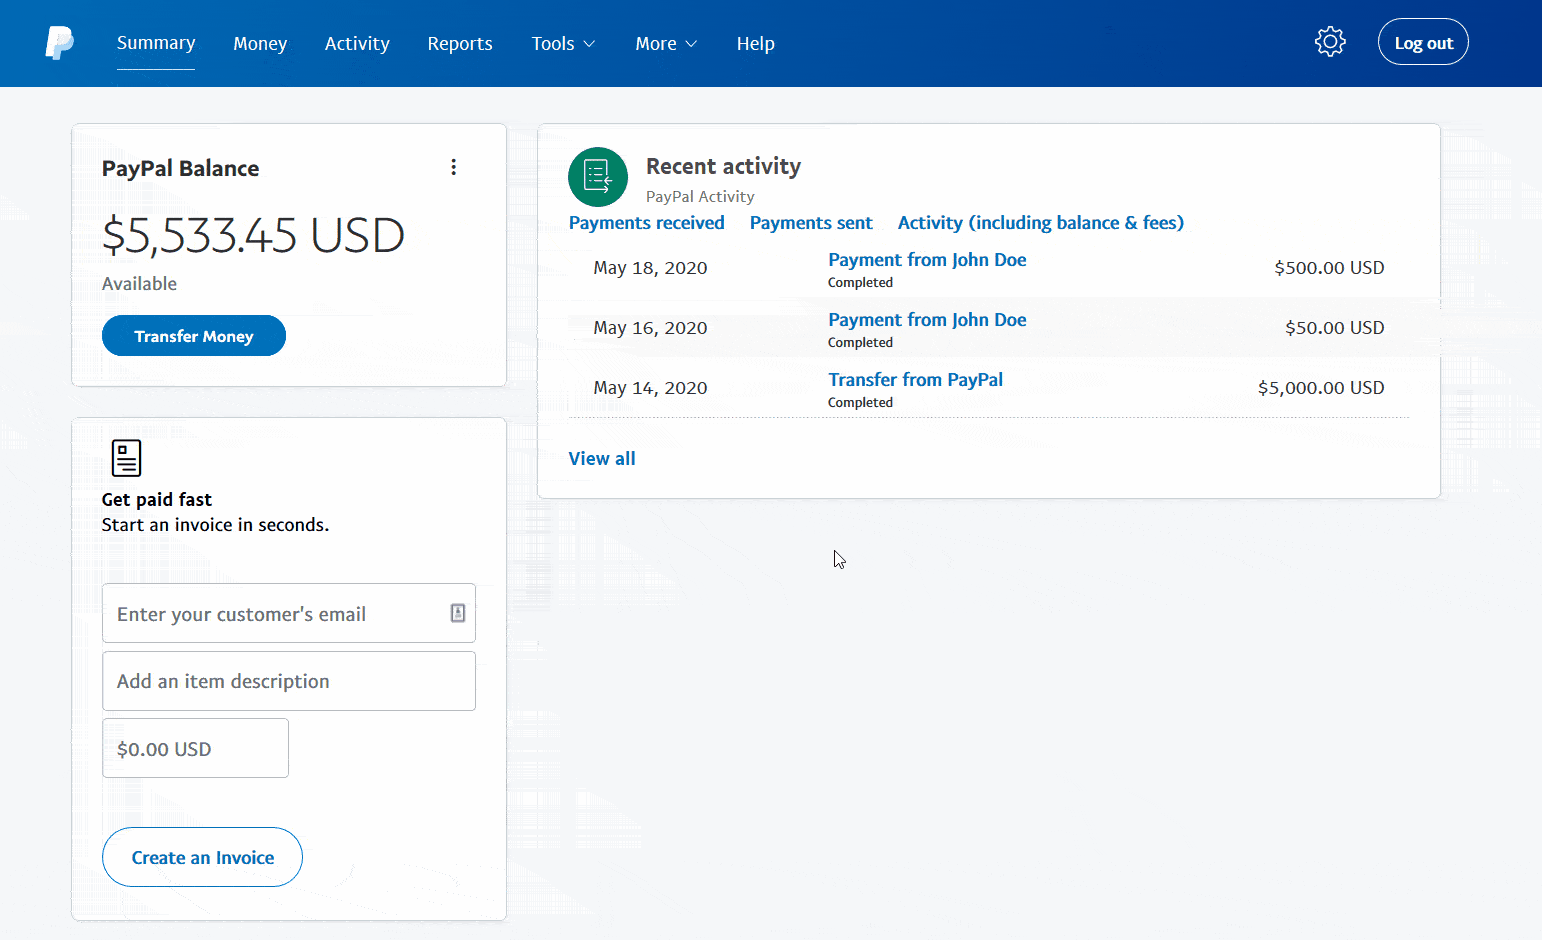
Task: Select the Payments received tab
Action: (646, 222)
